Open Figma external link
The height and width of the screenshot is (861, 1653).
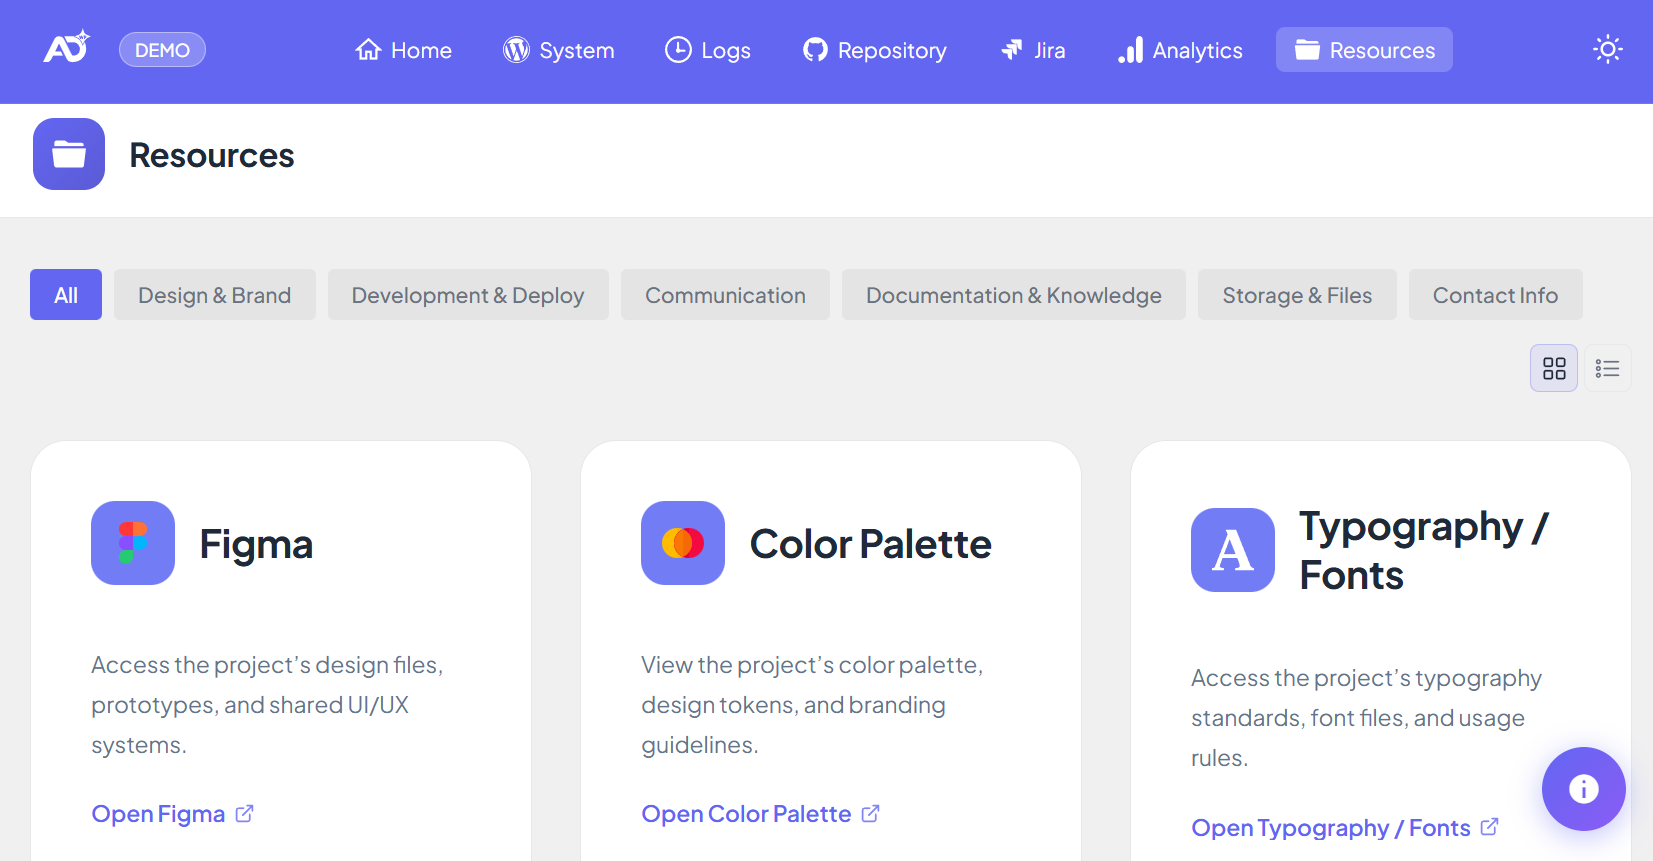pos(172,814)
